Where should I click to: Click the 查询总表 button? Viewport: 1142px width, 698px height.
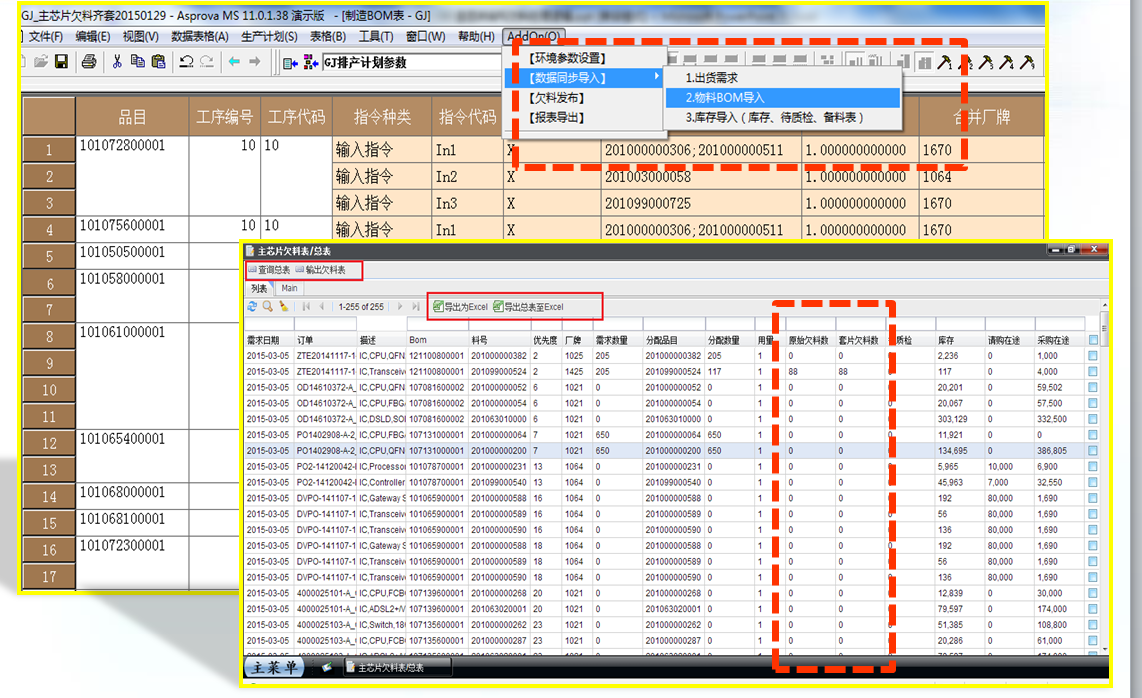269,270
